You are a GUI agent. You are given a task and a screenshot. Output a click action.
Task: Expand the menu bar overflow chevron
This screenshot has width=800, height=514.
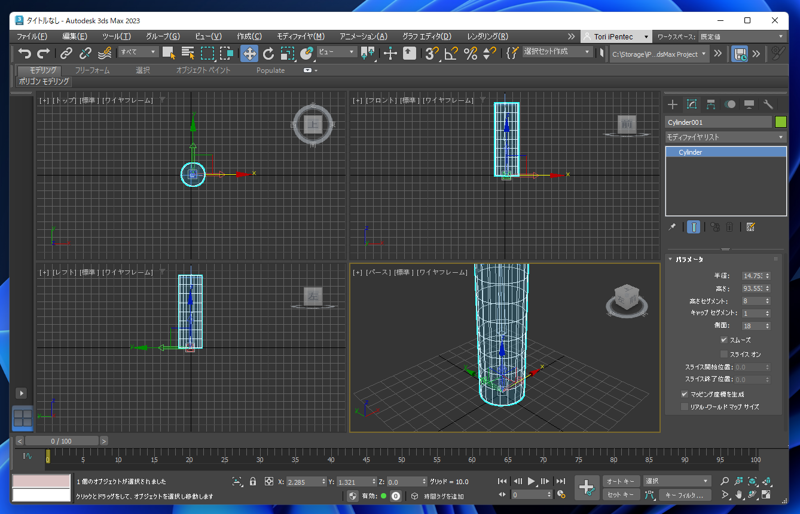pos(571,37)
